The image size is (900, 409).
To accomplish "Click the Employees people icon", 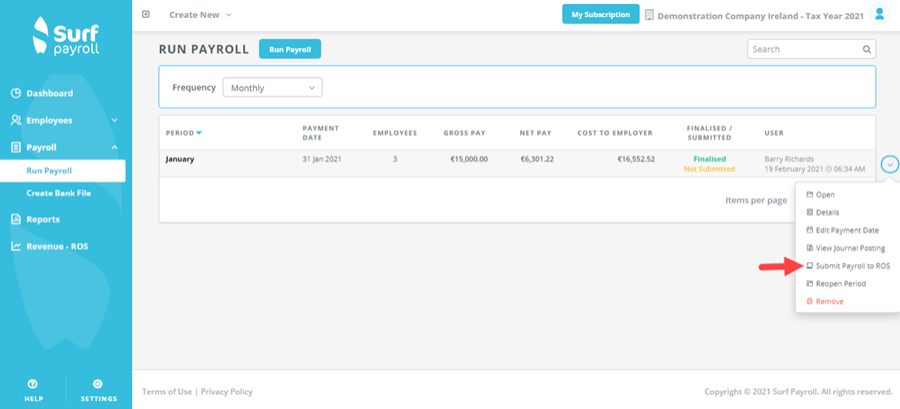I will point(16,120).
